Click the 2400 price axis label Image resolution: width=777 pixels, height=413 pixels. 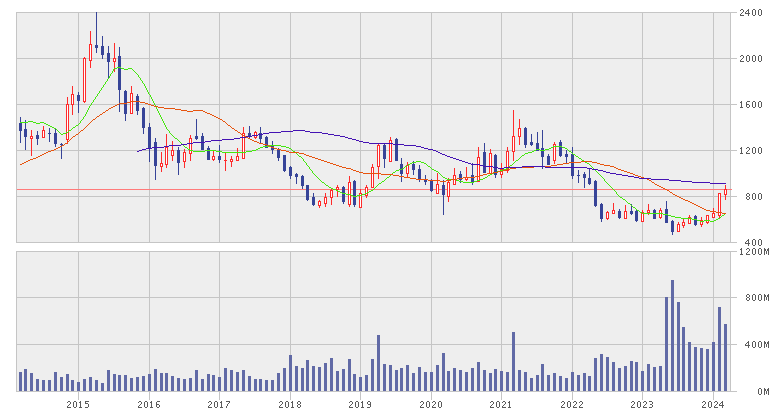click(750, 12)
